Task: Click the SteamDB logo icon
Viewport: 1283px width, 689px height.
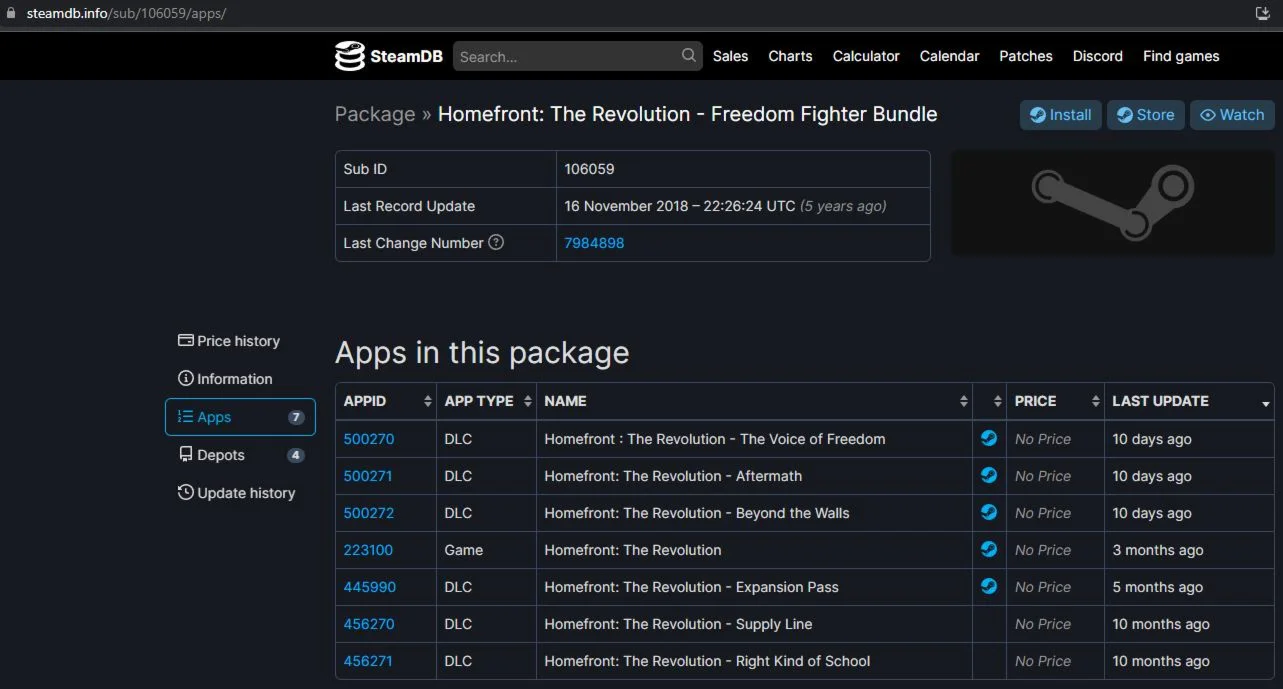Action: tap(349, 56)
